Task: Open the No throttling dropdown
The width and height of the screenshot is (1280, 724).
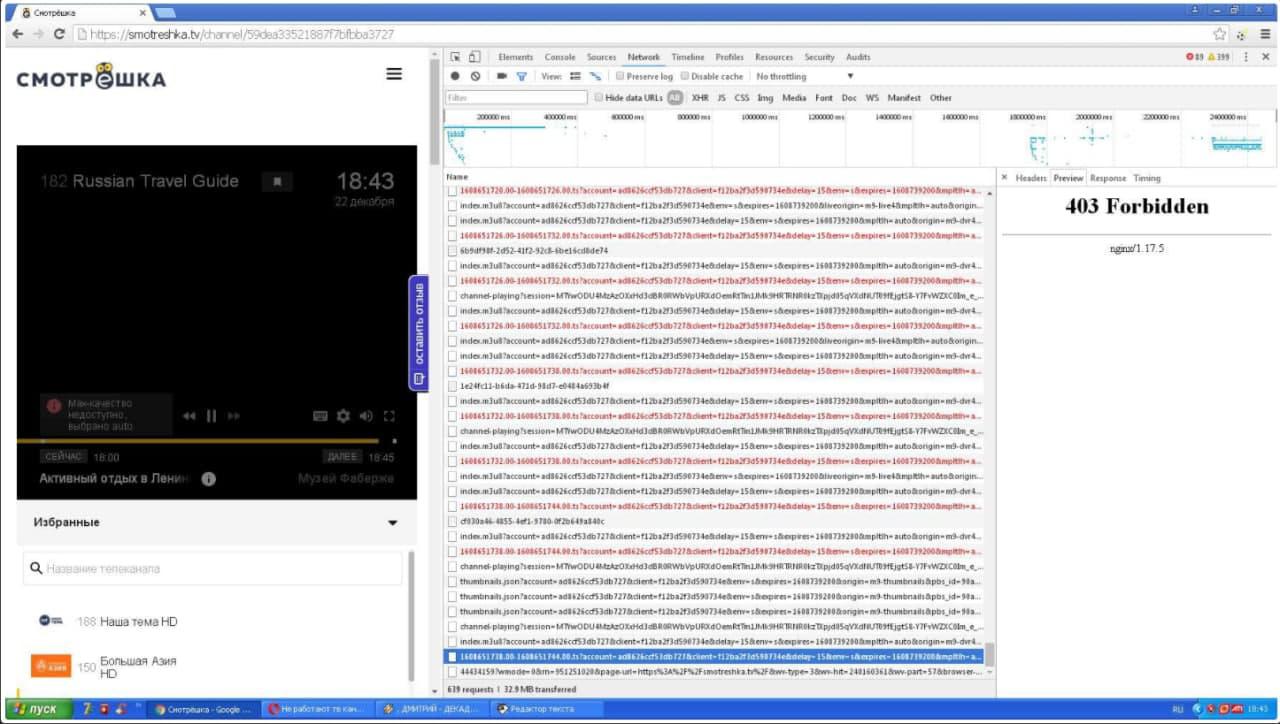Action: (805, 76)
